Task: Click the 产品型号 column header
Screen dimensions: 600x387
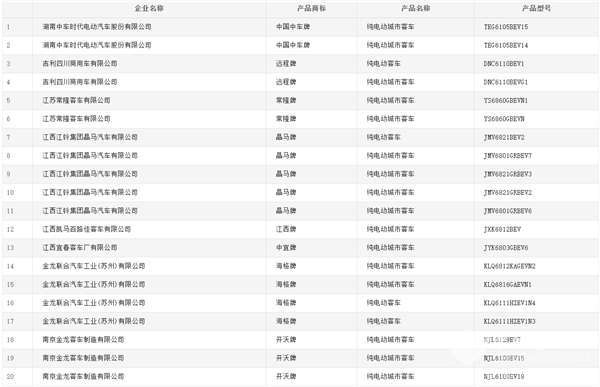Action: (536, 8)
